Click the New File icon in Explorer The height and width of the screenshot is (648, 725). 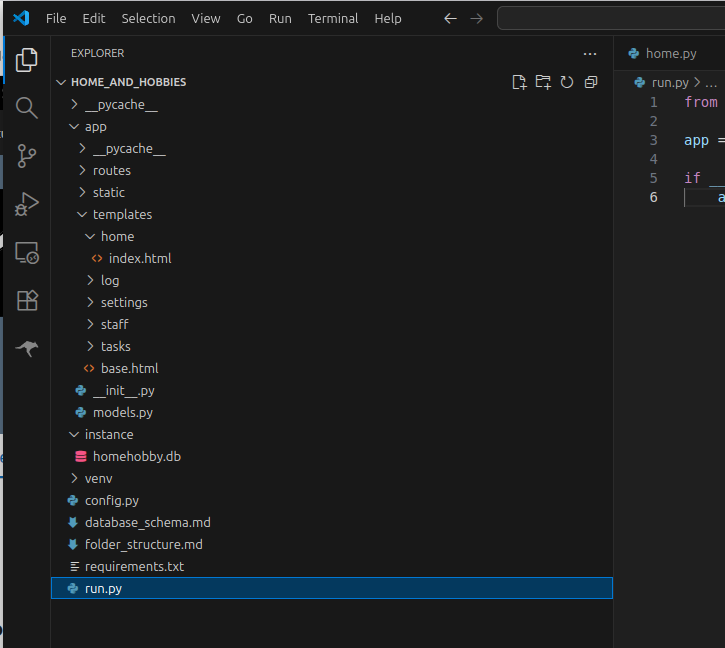click(x=519, y=82)
